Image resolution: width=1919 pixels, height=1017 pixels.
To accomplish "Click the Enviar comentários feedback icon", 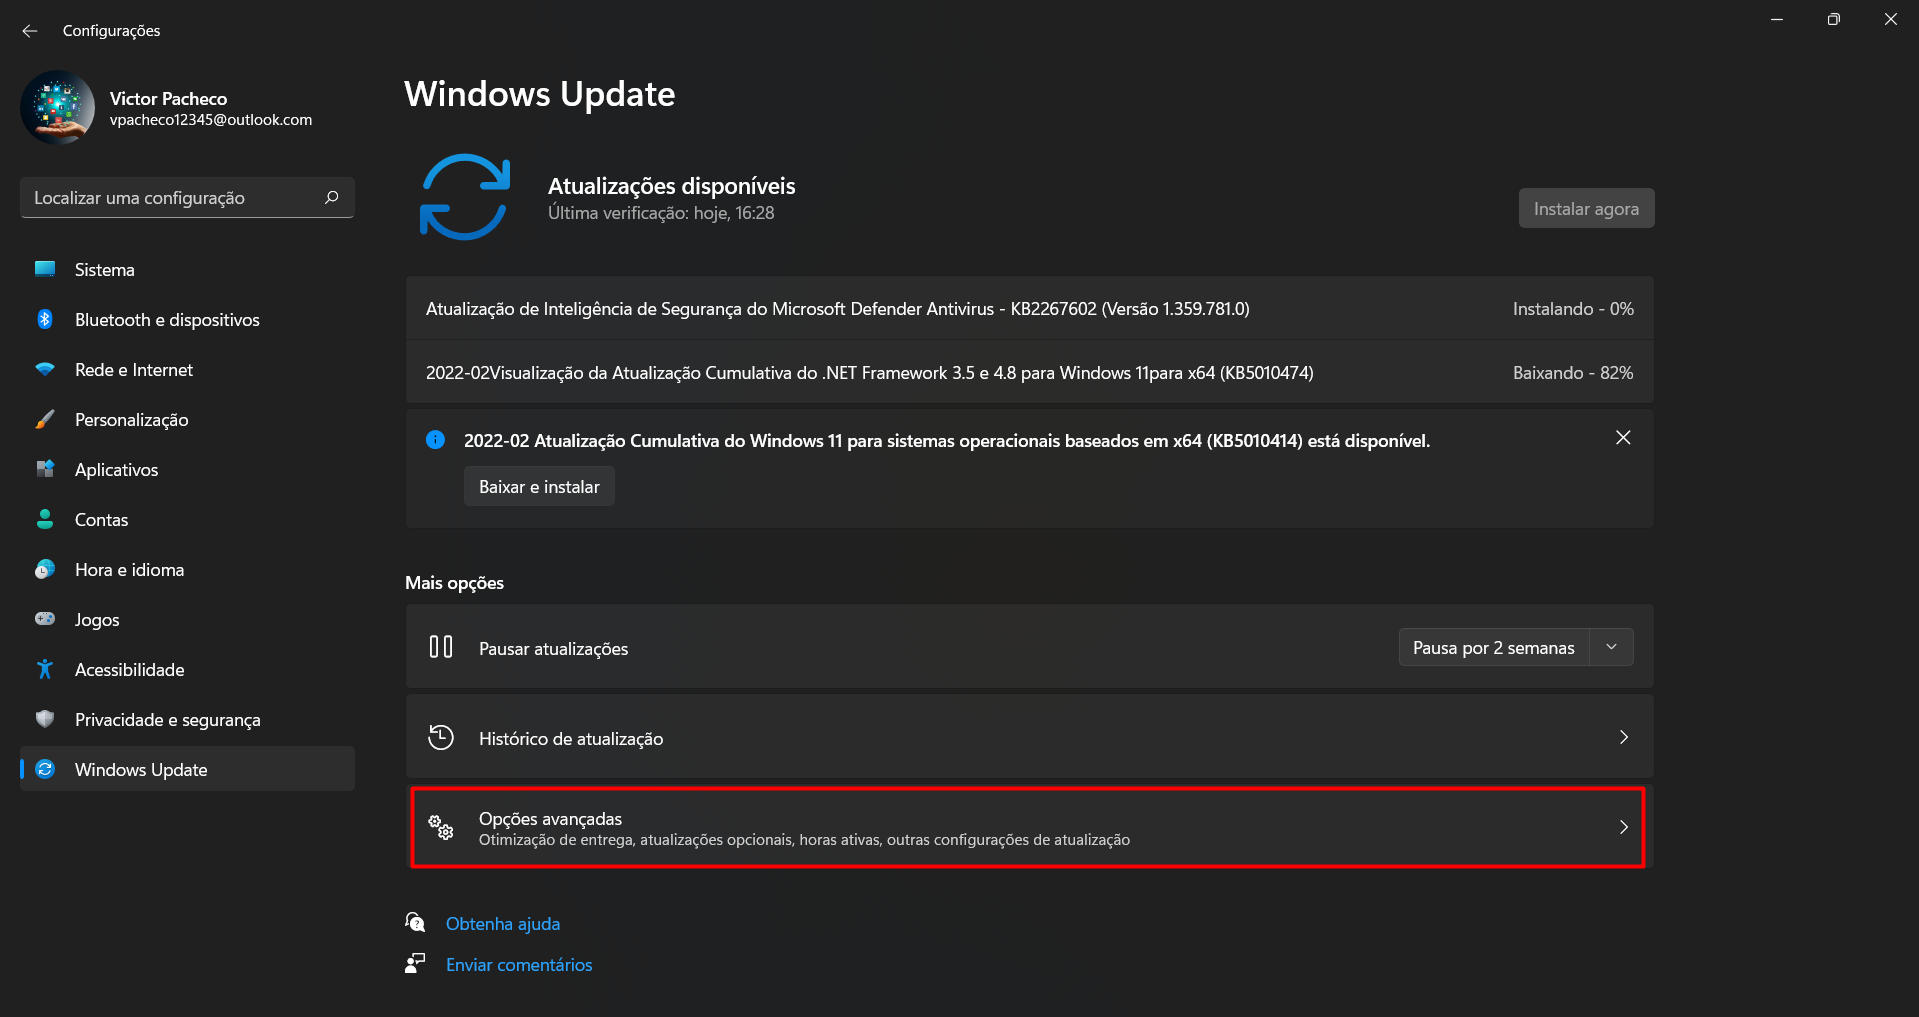I will click(415, 963).
